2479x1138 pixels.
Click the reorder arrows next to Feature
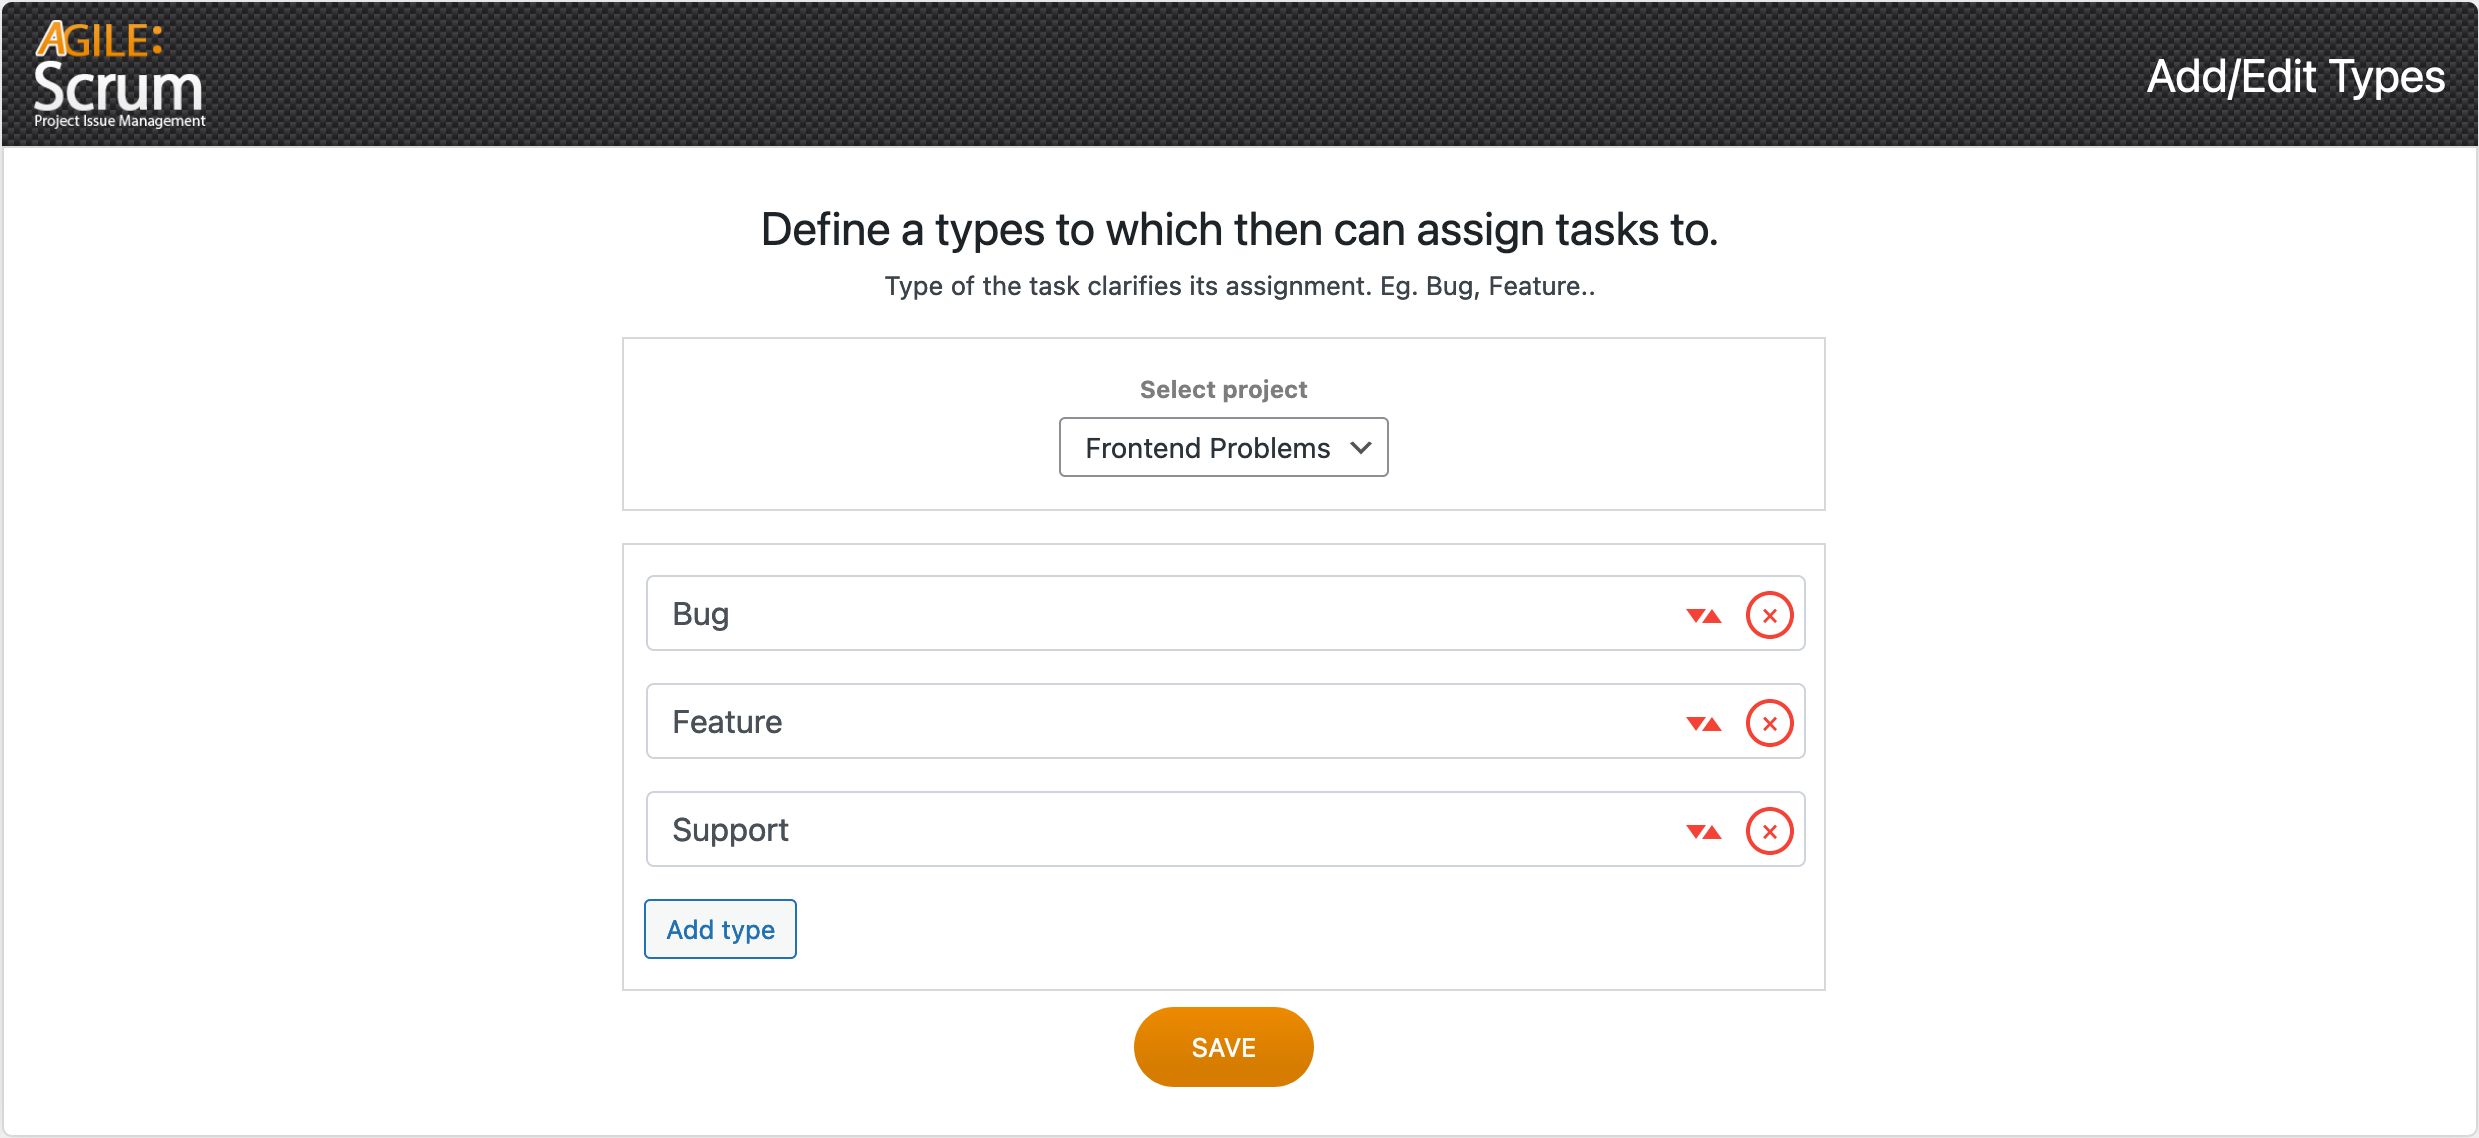(1703, 722)
